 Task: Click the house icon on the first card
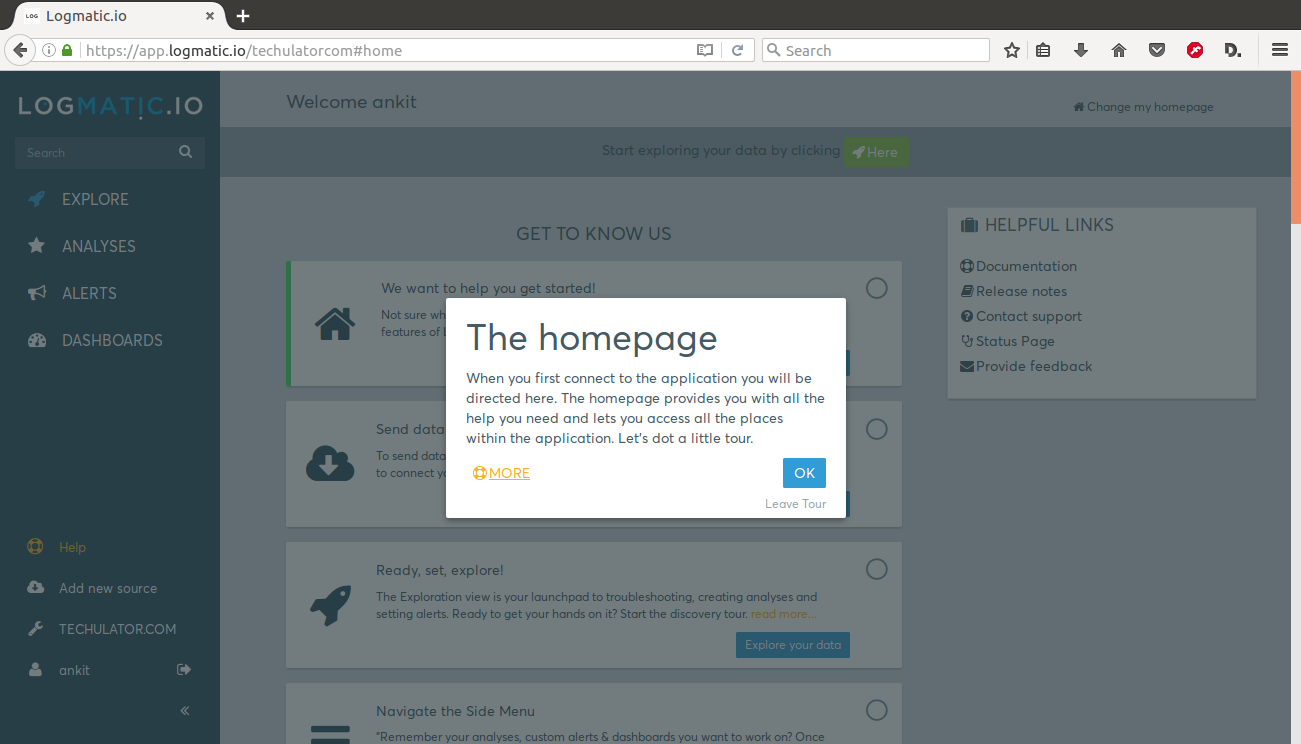[335, 323]
